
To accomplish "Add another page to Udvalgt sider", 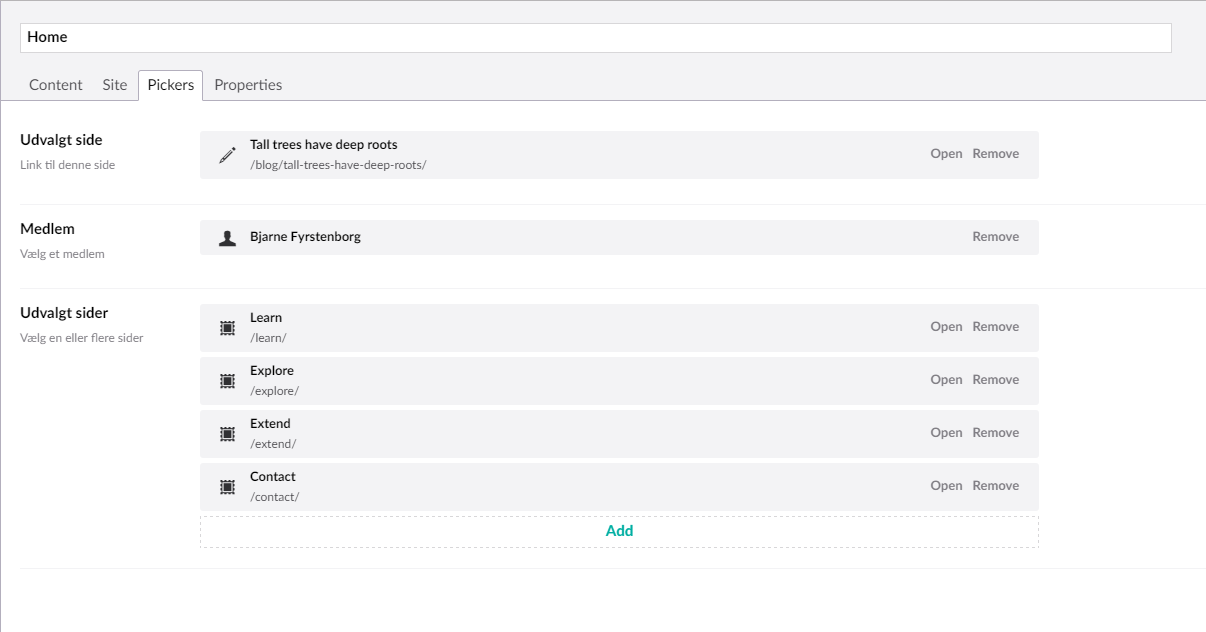I will tap(619, 531).
